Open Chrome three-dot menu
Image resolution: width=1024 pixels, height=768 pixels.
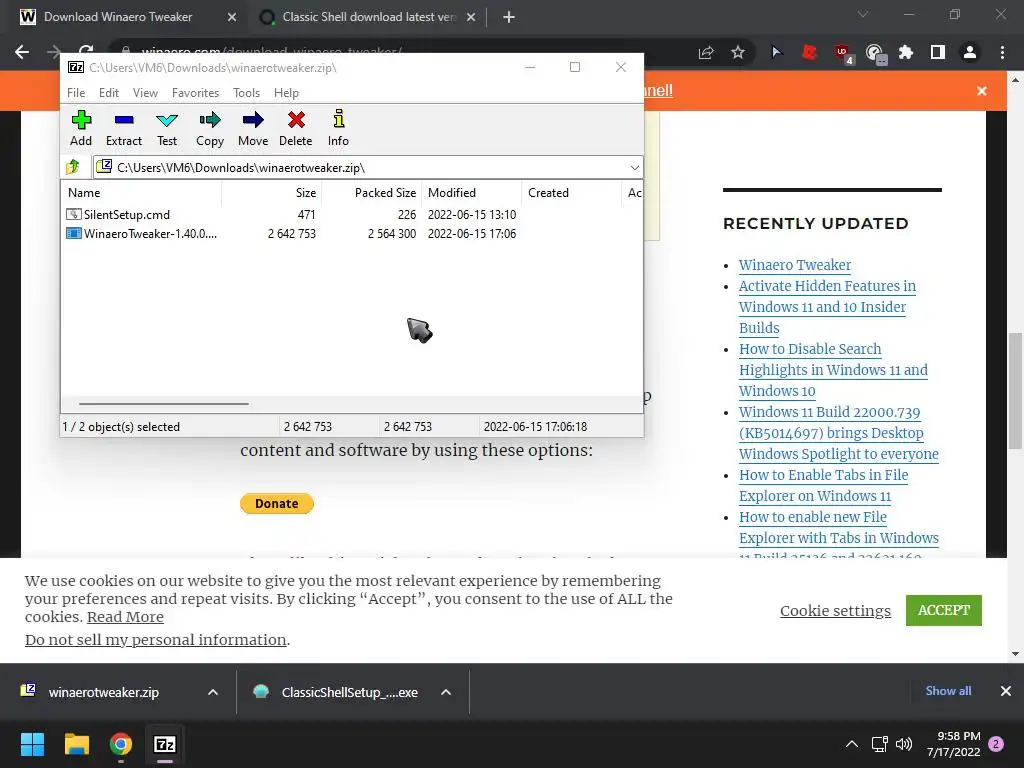(1002, 52)
